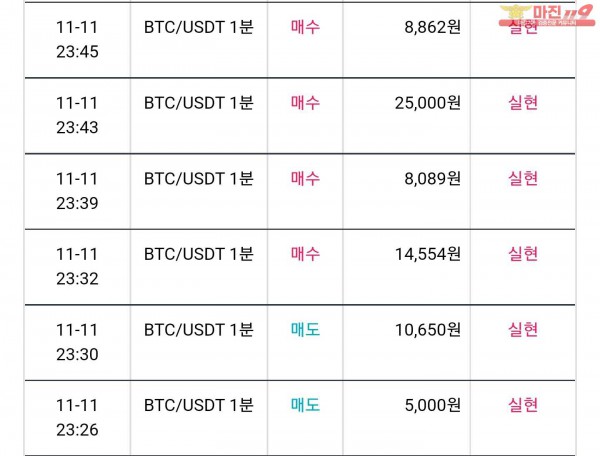Click 실현 status in the 8,089원 row

523,178
